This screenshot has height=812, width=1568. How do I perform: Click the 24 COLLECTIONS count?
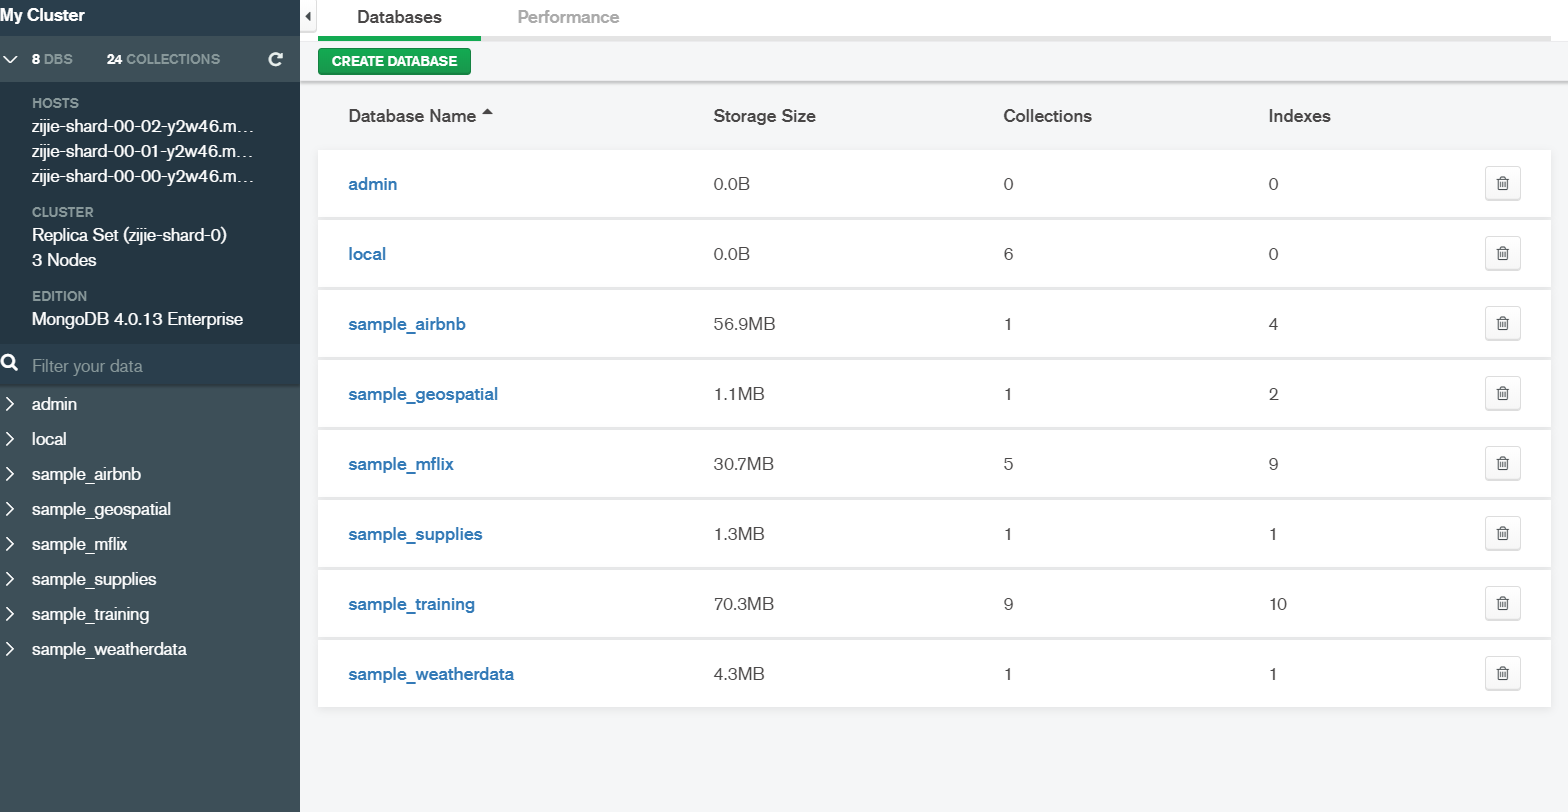point(163,59)
